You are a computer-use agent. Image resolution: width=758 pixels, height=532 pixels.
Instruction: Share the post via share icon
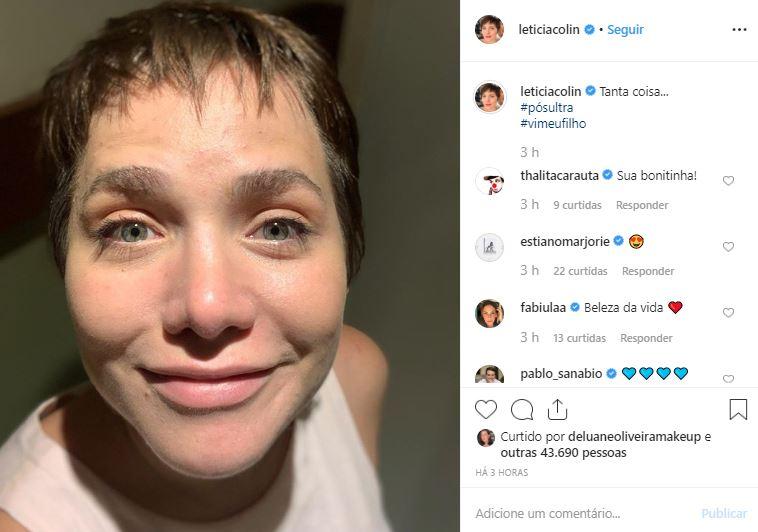pos(558,409)
